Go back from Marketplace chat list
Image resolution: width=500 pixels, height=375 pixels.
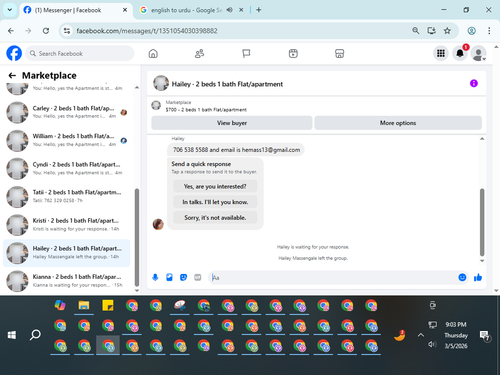point(12,76)
